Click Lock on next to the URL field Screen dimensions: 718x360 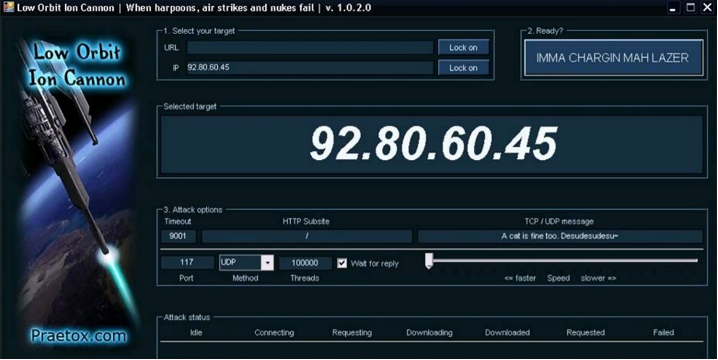pyautogui.click(x=463, y=47)
